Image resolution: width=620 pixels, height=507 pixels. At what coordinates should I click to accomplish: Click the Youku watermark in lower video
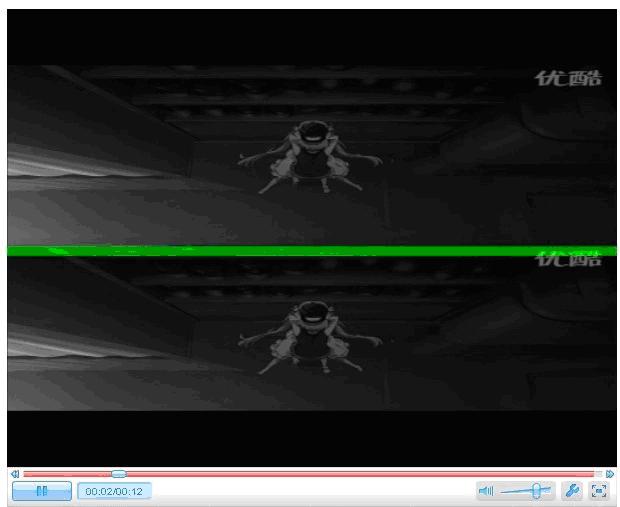[570, 260]
